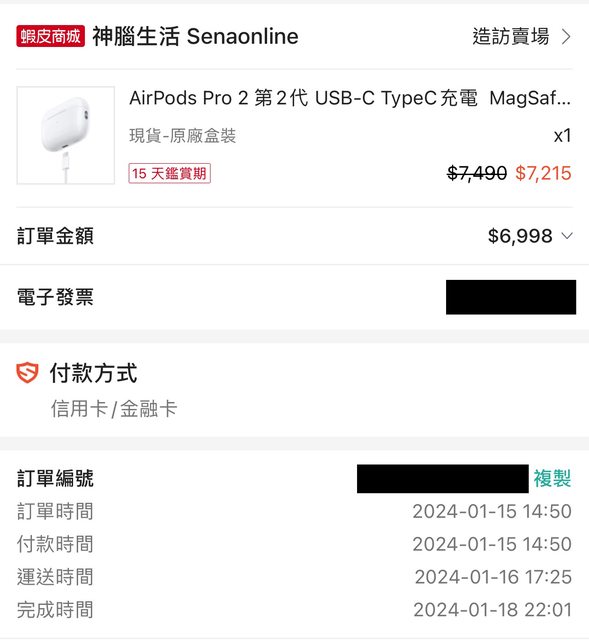Tap the 信用卡/金融卡 payment method text
Image resolution: width=589 pixels, height=640 pixels.
[x=114, y=409]
